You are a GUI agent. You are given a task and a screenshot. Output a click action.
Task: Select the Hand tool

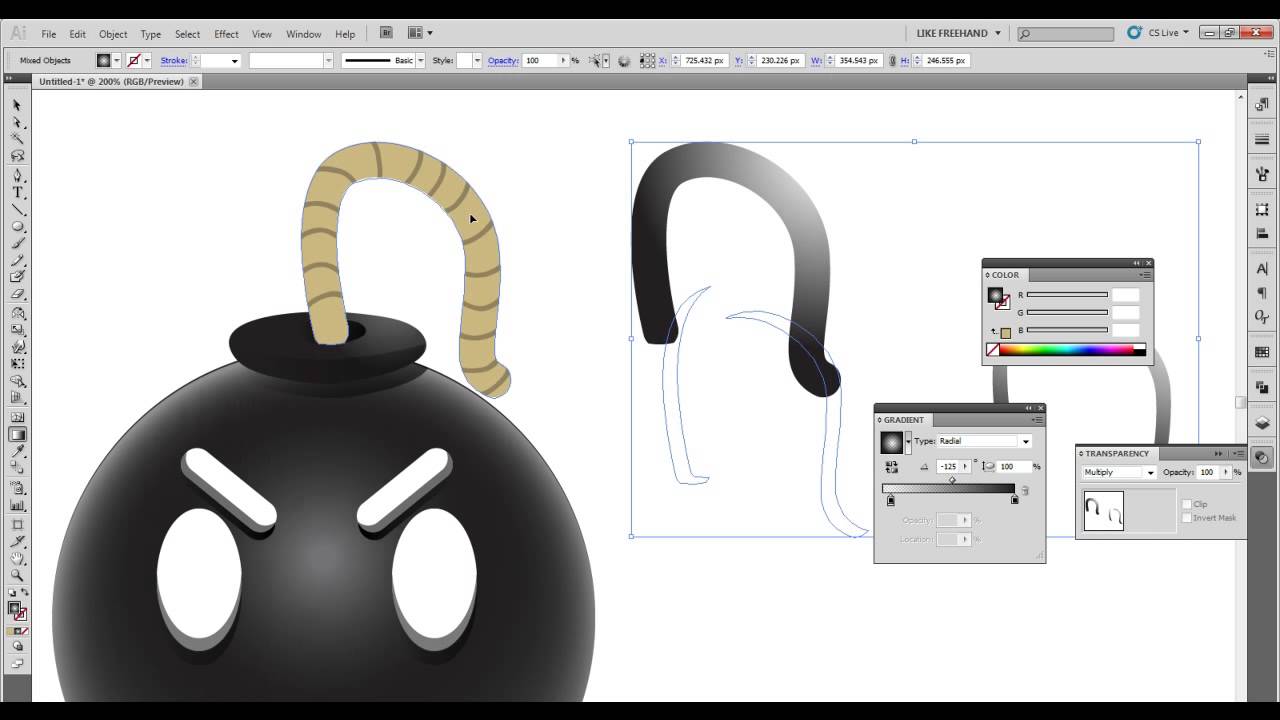pyautogui.click(x=17, y=559)
